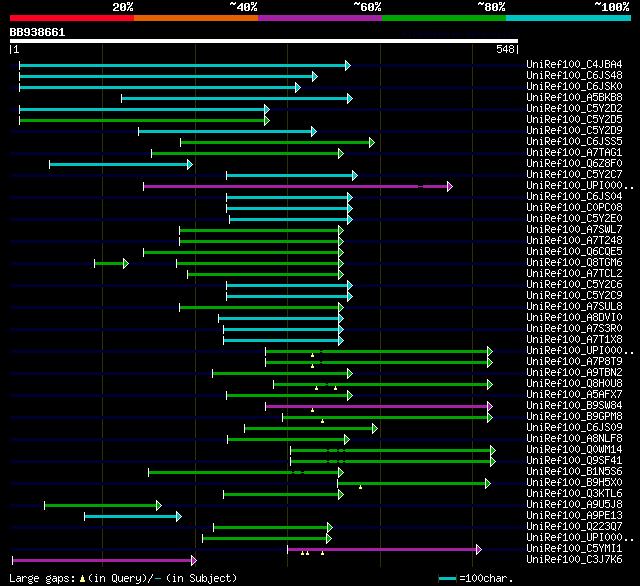
Task: Open the UniRef100_A7P8T9 hit label
Action: coord(574,362)
